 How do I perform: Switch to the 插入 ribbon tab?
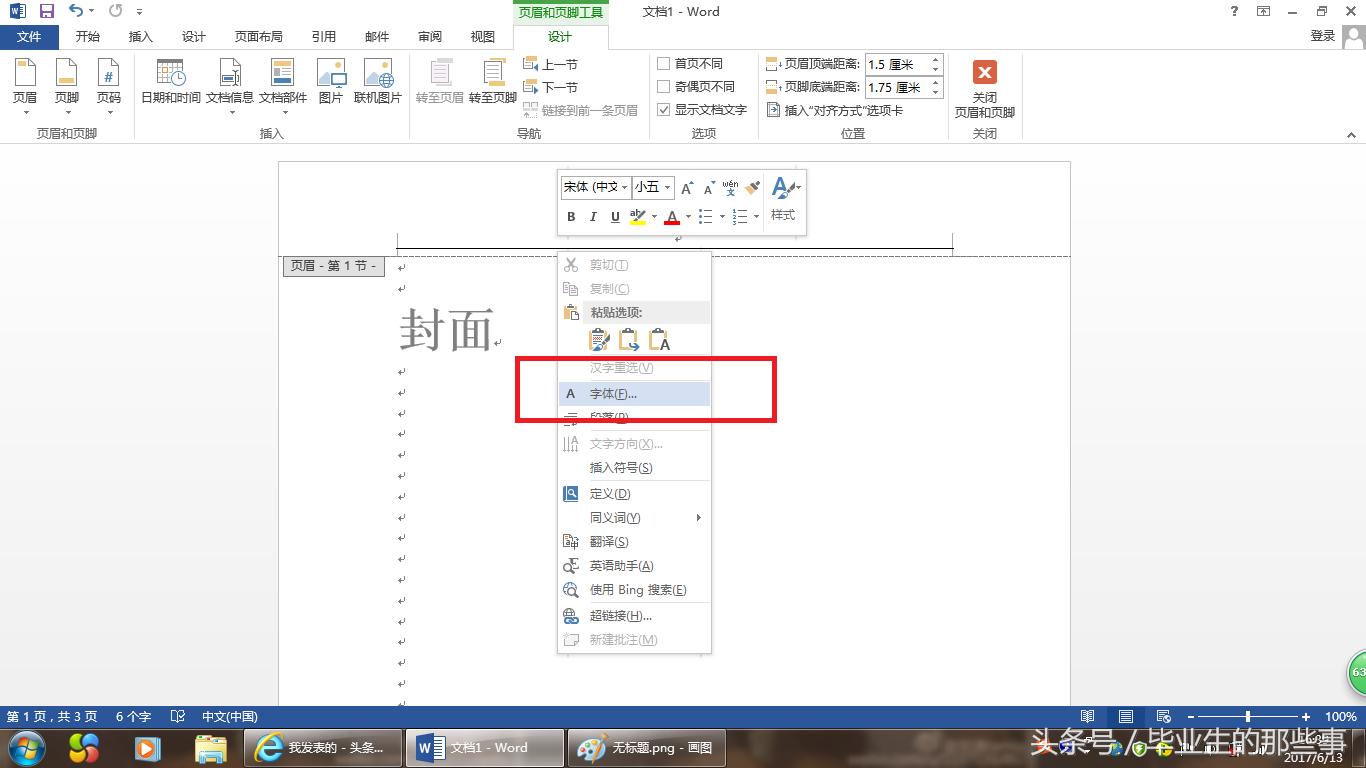139,36
